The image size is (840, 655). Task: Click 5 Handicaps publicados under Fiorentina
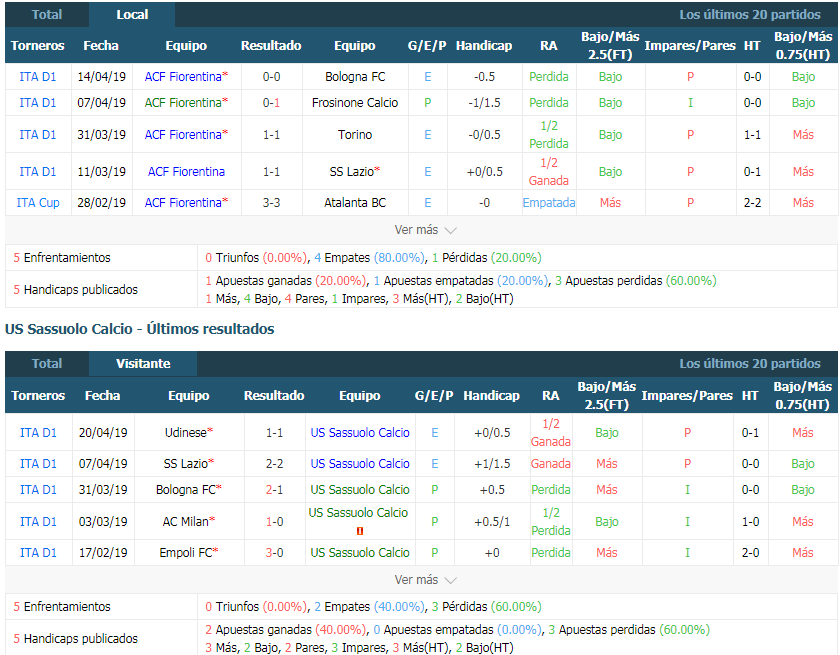pyautogui.click(x=76, y=289)
